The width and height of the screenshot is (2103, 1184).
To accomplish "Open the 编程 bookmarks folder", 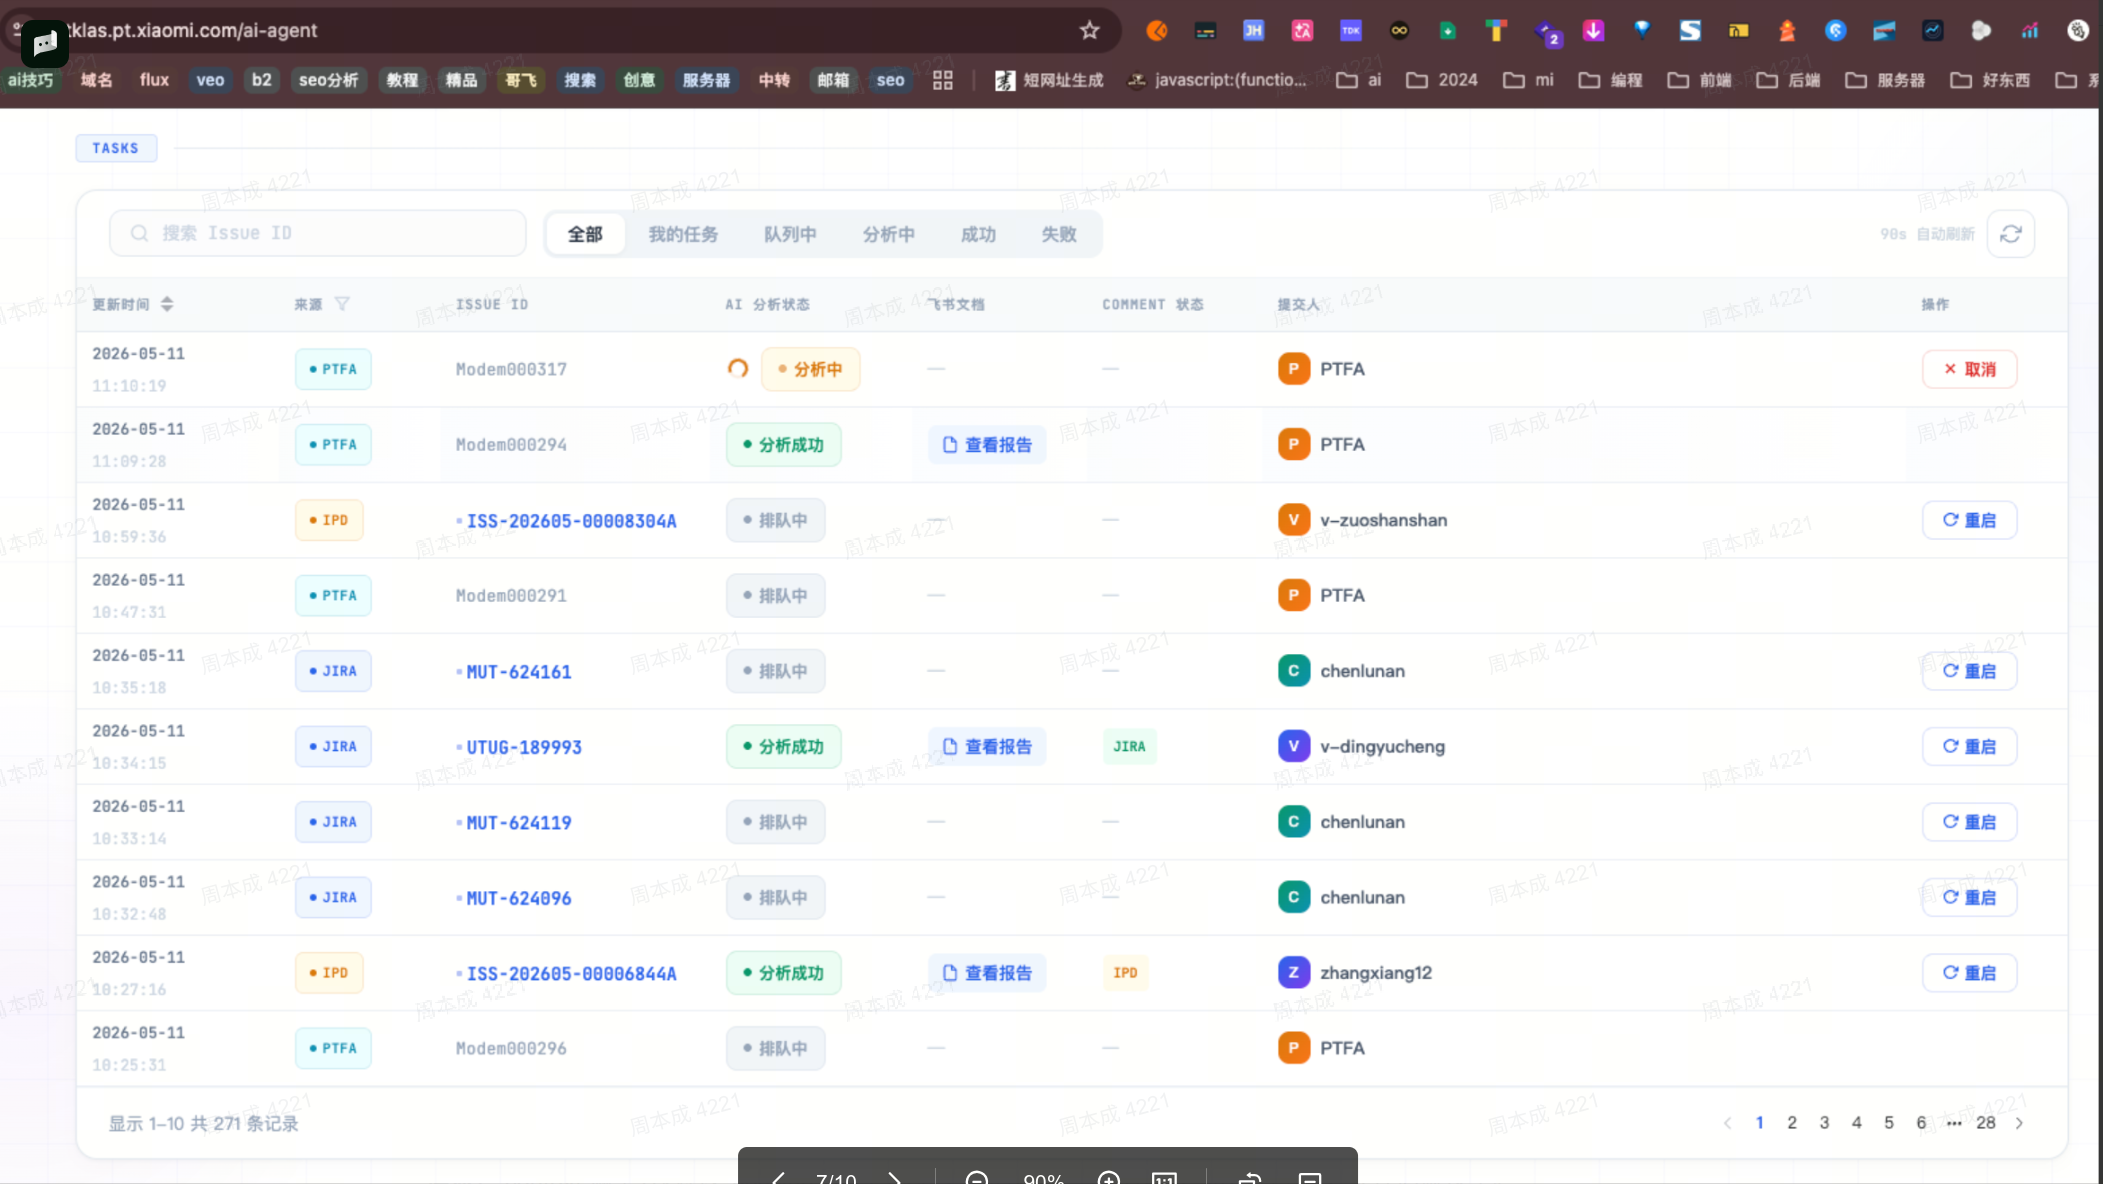I will [1610, 80].
